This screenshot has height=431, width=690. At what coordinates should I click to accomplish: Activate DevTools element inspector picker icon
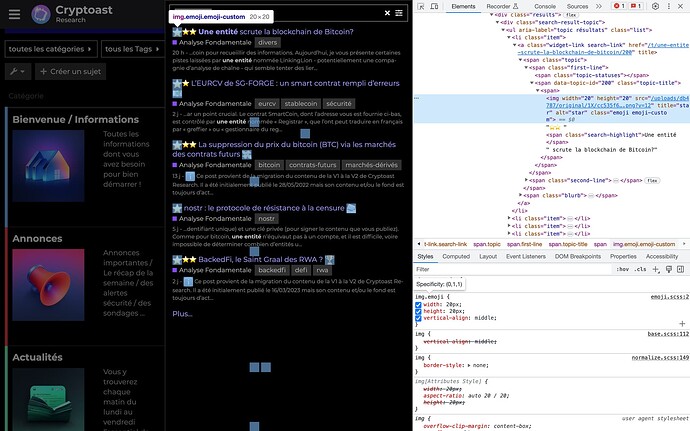click(x=421, y=6)
